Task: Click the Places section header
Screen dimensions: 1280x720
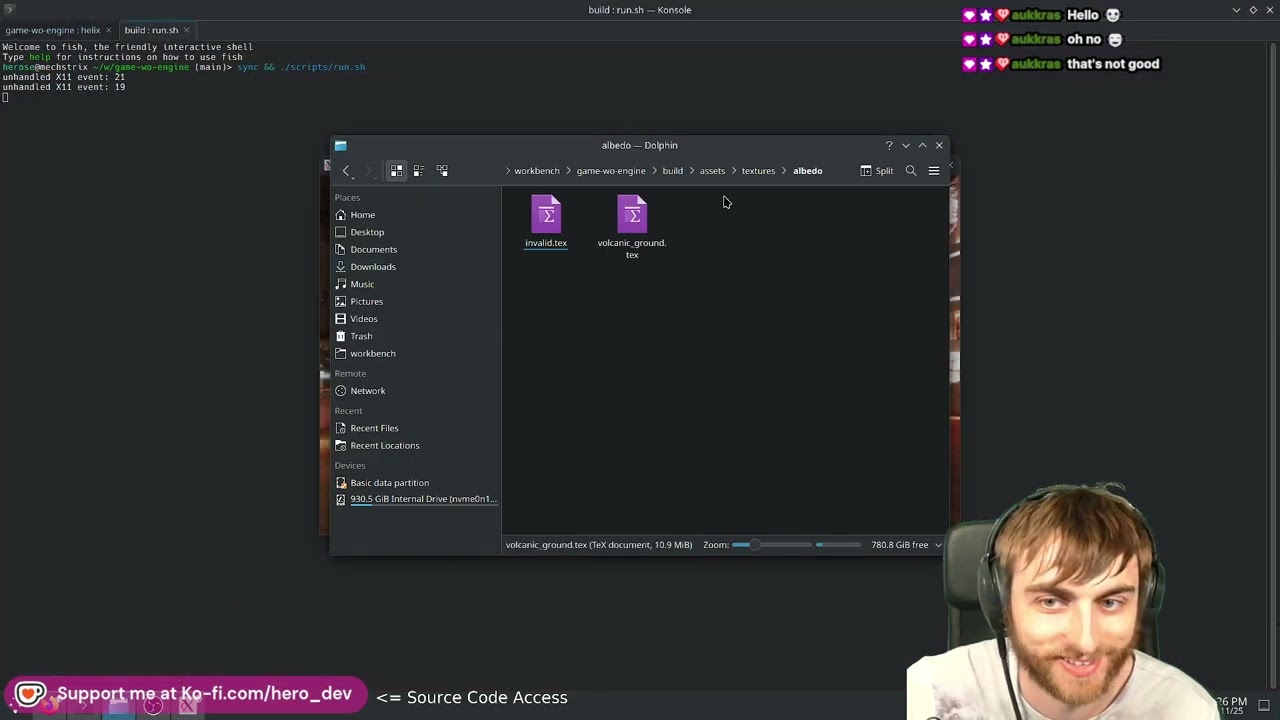Action: pos(347,198)
